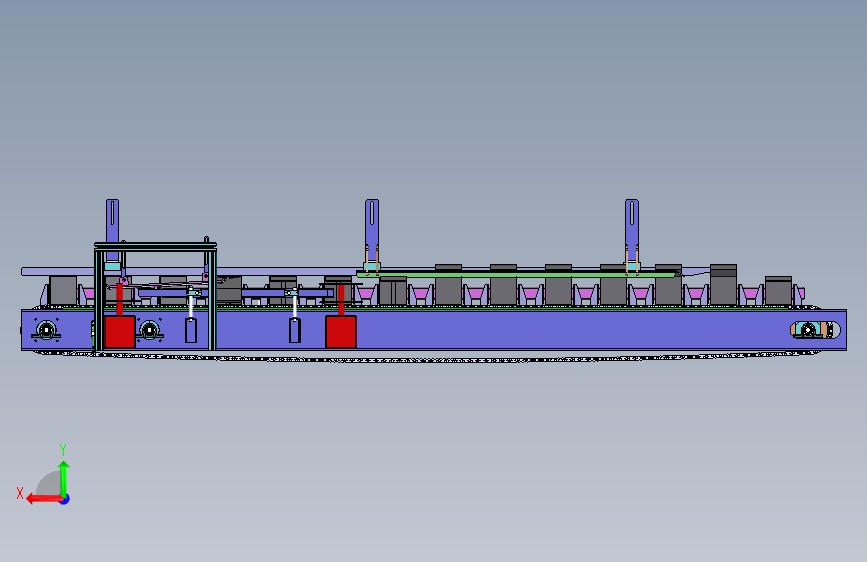Select the last gray block at far right
Viewport: 867px width, 562px height.
(x=779, y=291)
